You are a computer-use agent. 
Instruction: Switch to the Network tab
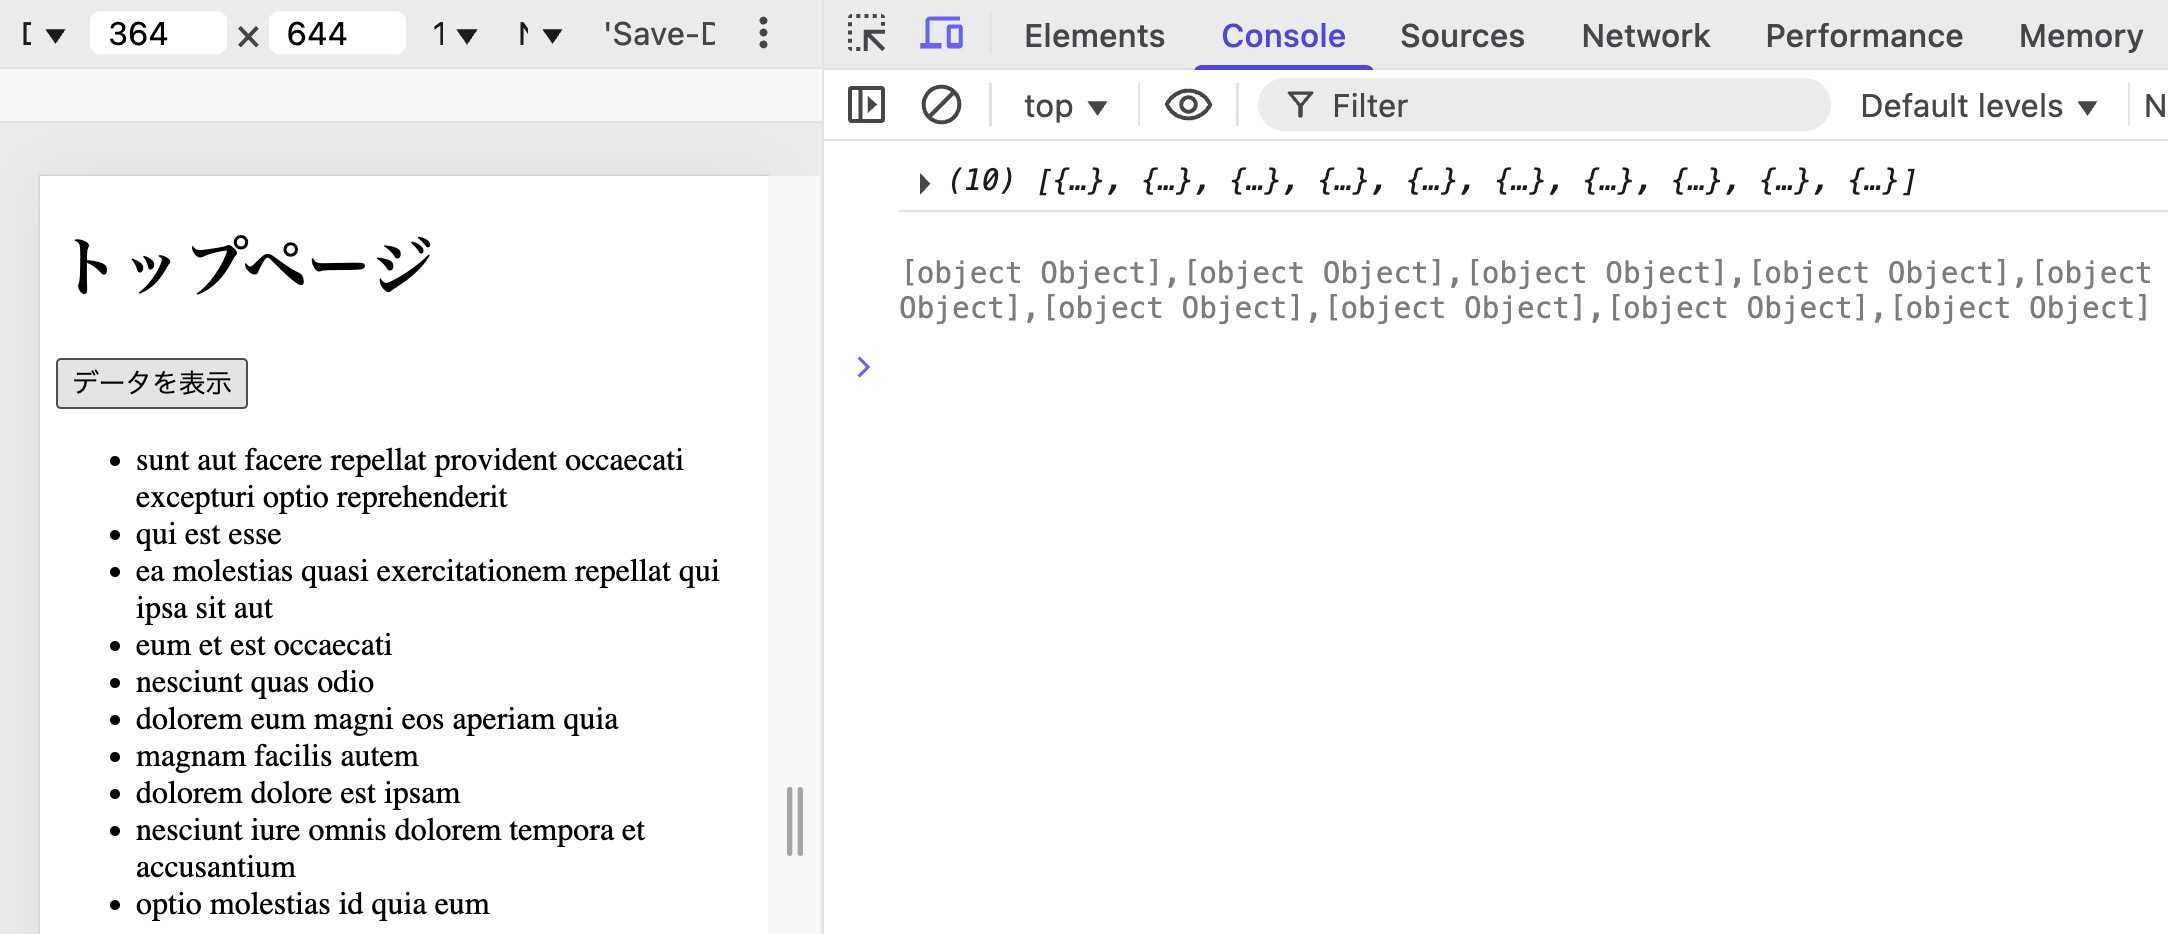coord(1645,36)
